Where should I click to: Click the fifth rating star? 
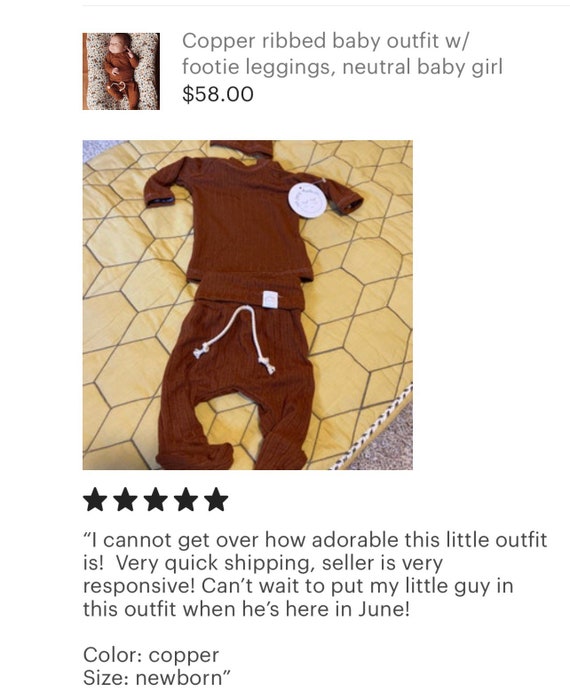coord(216,500)
